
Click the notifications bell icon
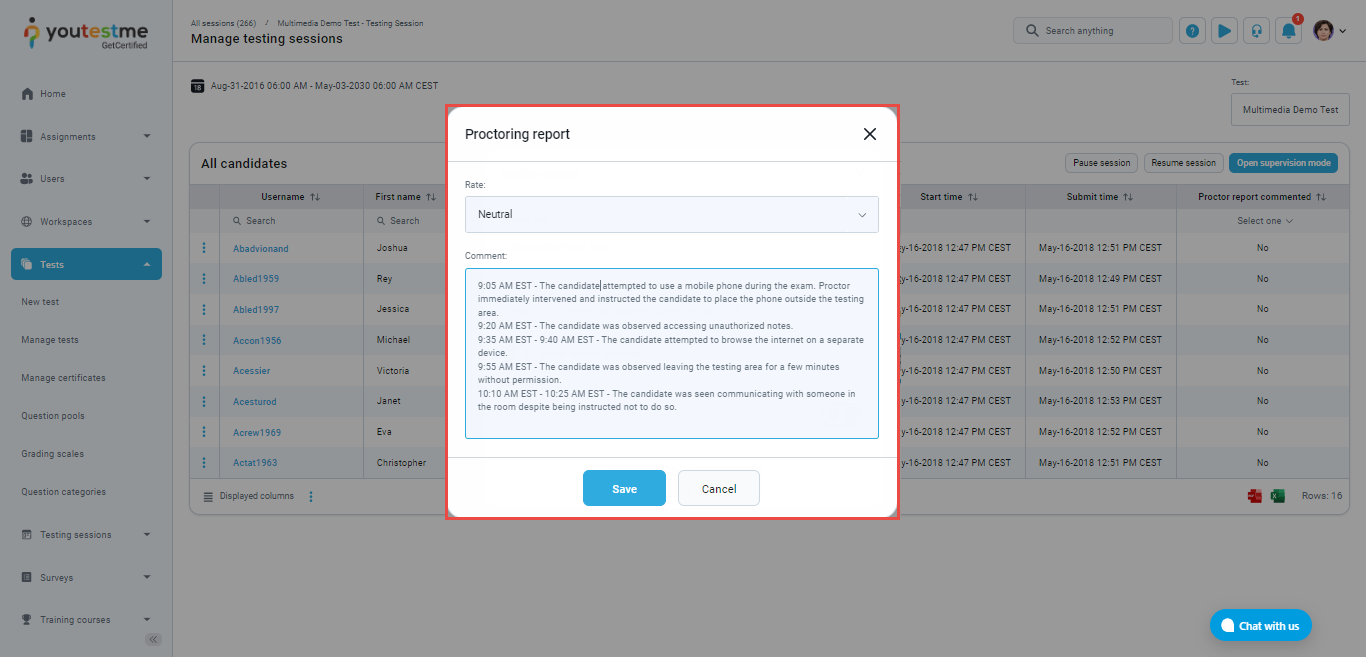pos(1289,31)
